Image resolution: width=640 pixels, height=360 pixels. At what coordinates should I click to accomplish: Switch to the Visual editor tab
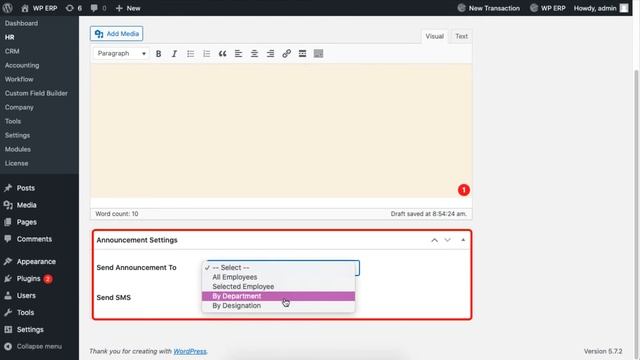tap(434, 36)
